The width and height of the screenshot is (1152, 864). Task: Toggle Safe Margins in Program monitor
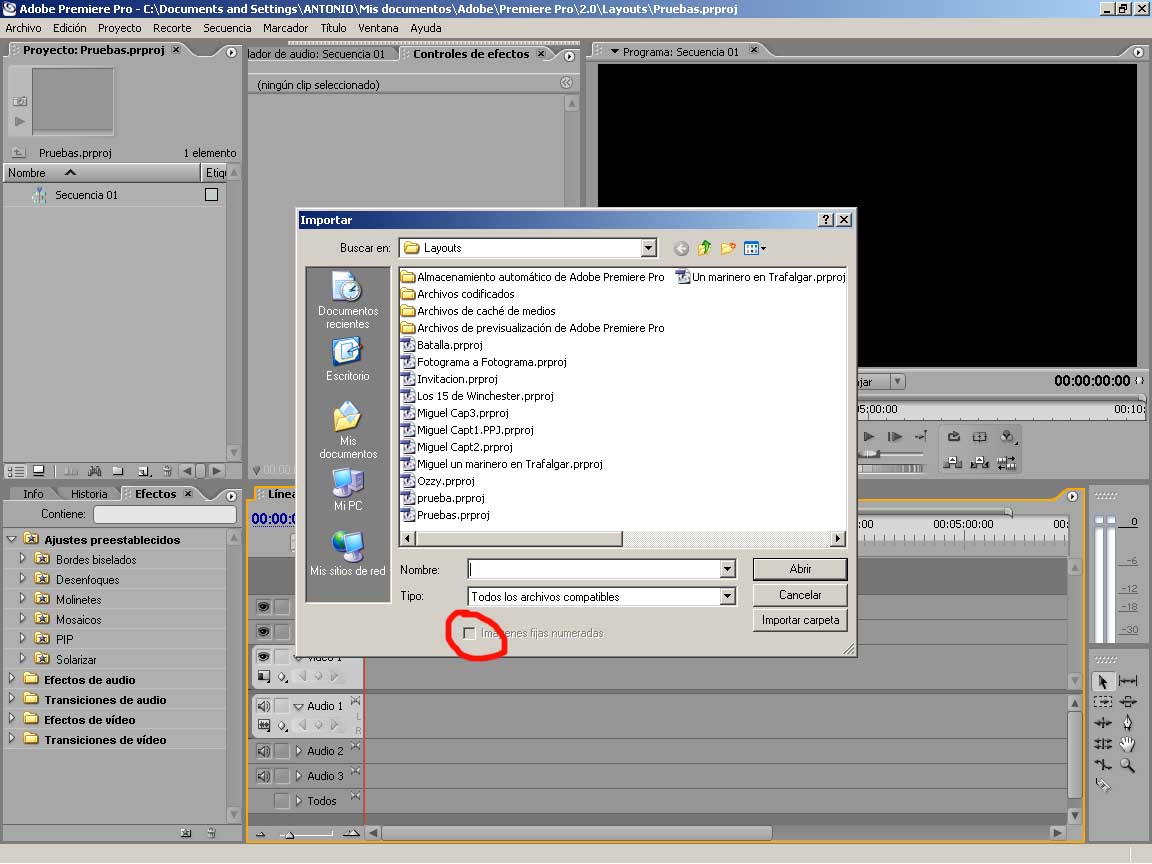(979, 436)
